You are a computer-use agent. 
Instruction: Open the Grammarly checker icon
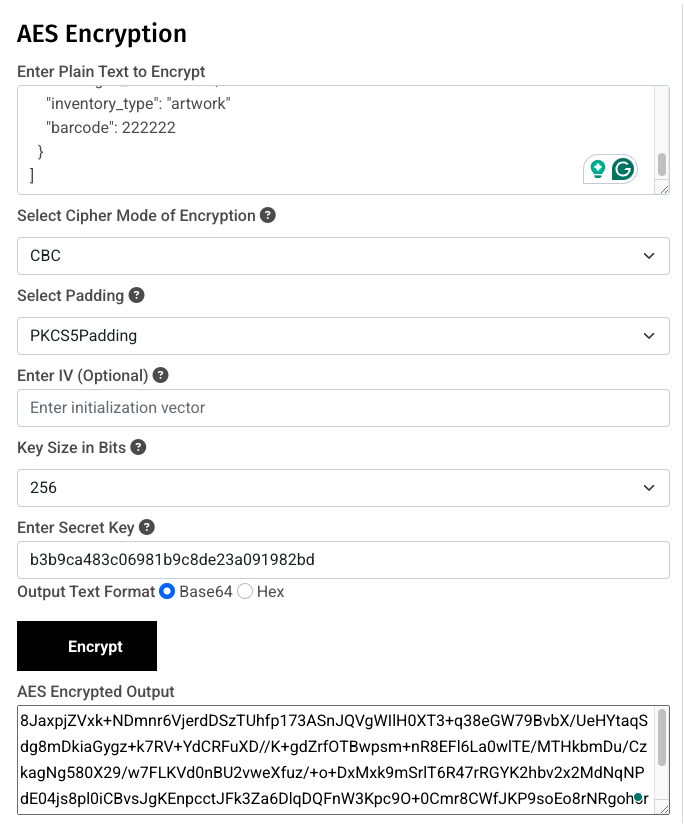pyautogui.click(x=624, y=168)
